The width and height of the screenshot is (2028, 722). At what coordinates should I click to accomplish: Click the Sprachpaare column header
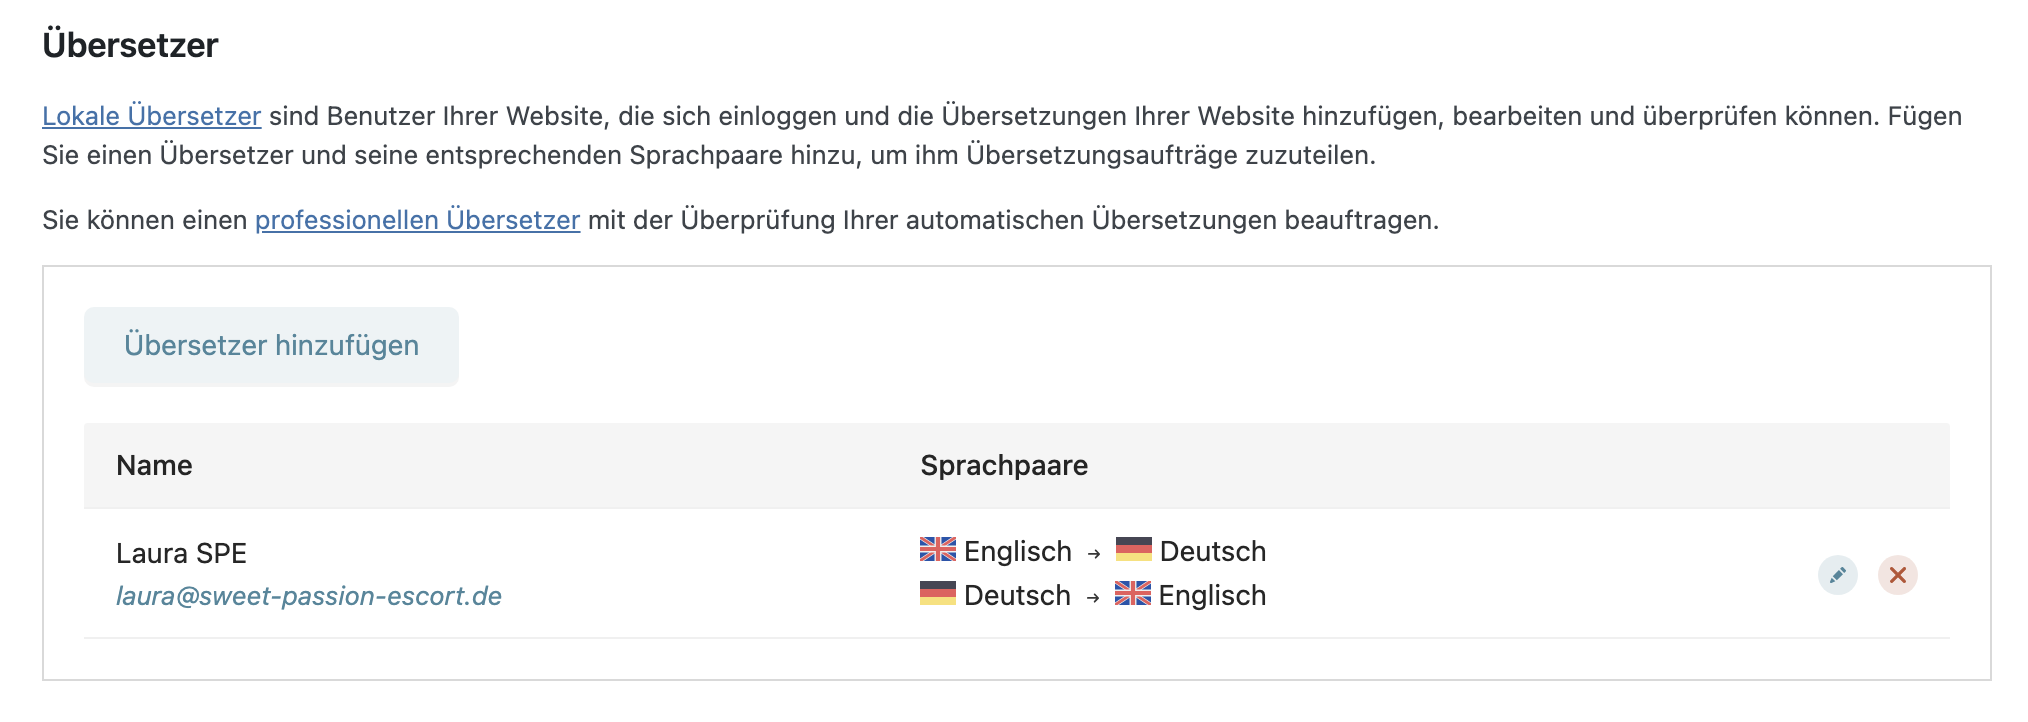click(x=1004, y=465)
